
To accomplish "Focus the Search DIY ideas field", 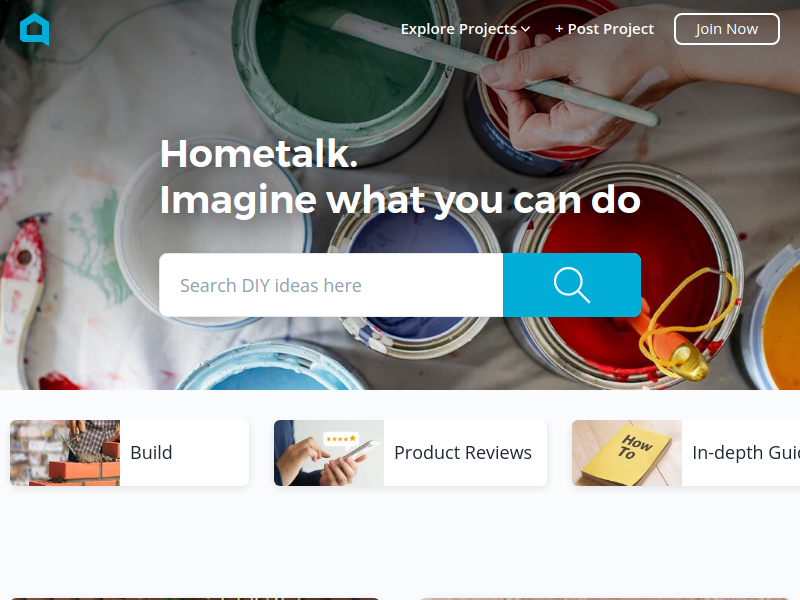I will click(x=331, y=285).
